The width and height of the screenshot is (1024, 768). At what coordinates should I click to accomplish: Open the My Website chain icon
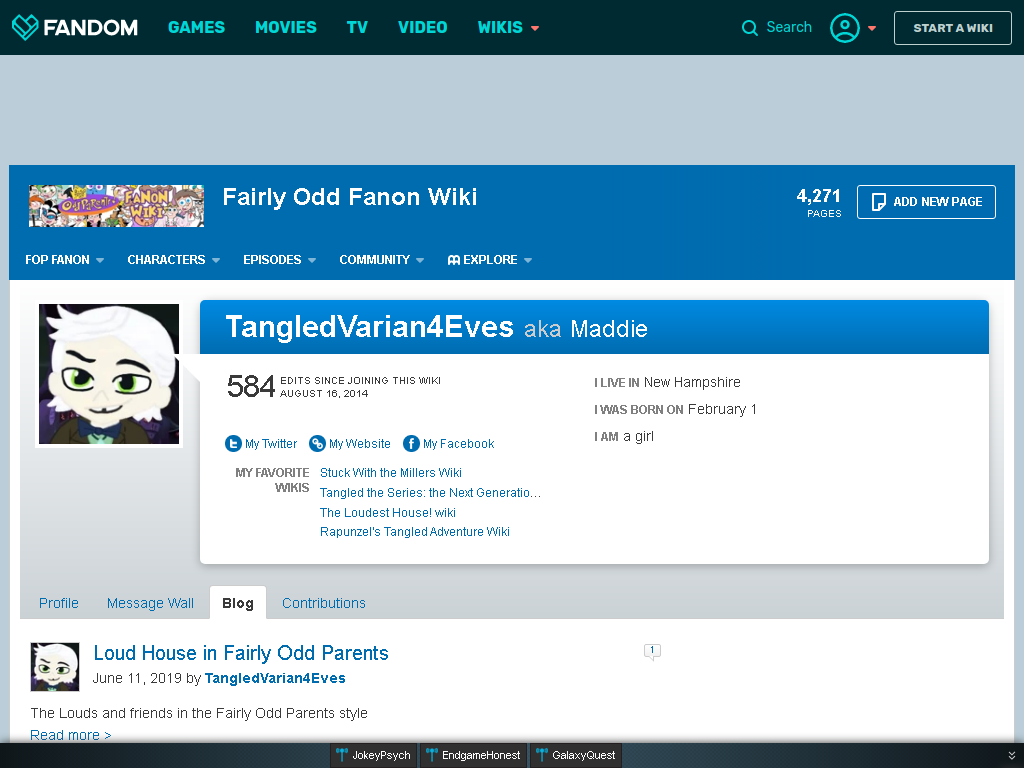coord(317,443)
